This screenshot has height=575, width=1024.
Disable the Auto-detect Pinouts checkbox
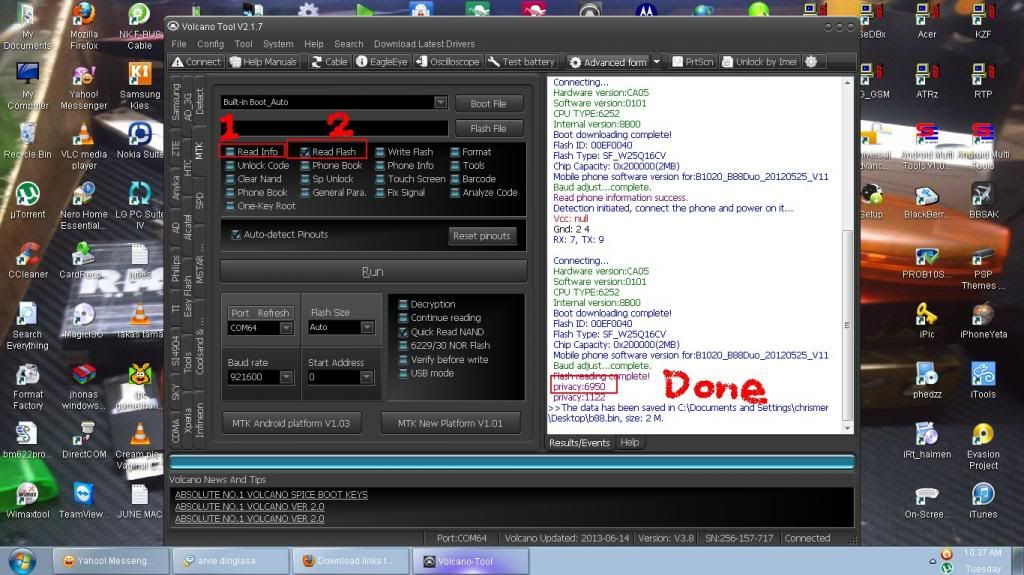236,235
